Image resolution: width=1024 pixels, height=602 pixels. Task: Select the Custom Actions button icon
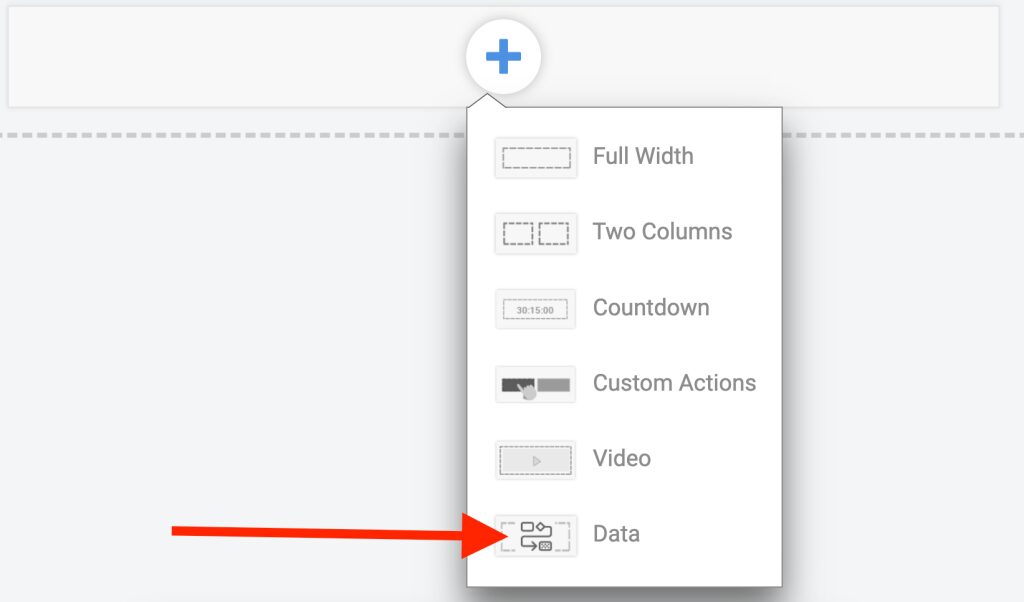536,384
